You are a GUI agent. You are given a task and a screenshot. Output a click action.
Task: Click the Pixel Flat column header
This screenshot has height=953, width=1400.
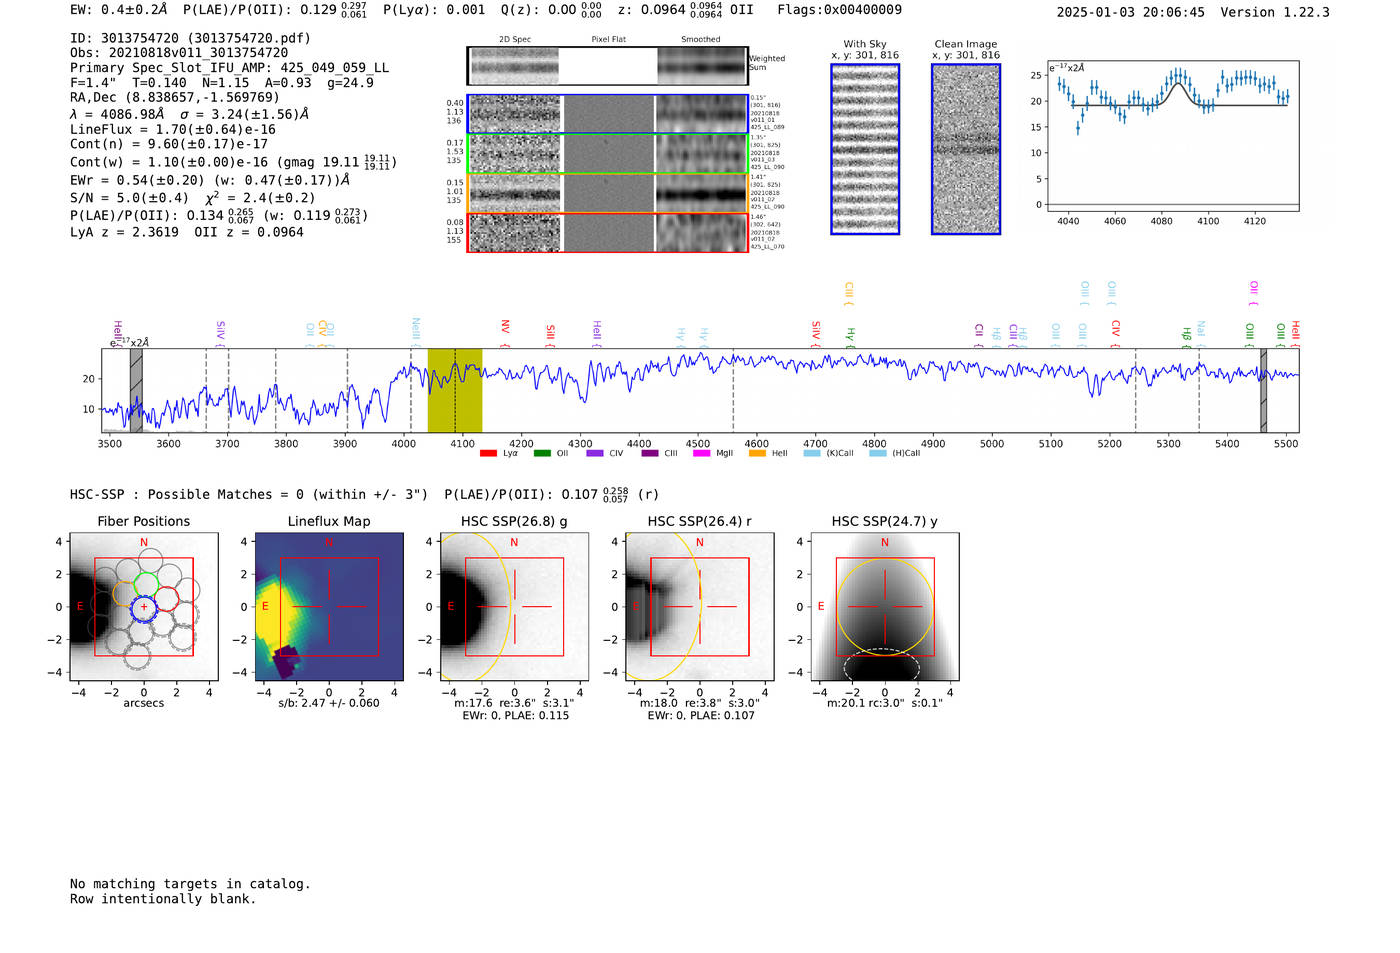tap(608, 40)
